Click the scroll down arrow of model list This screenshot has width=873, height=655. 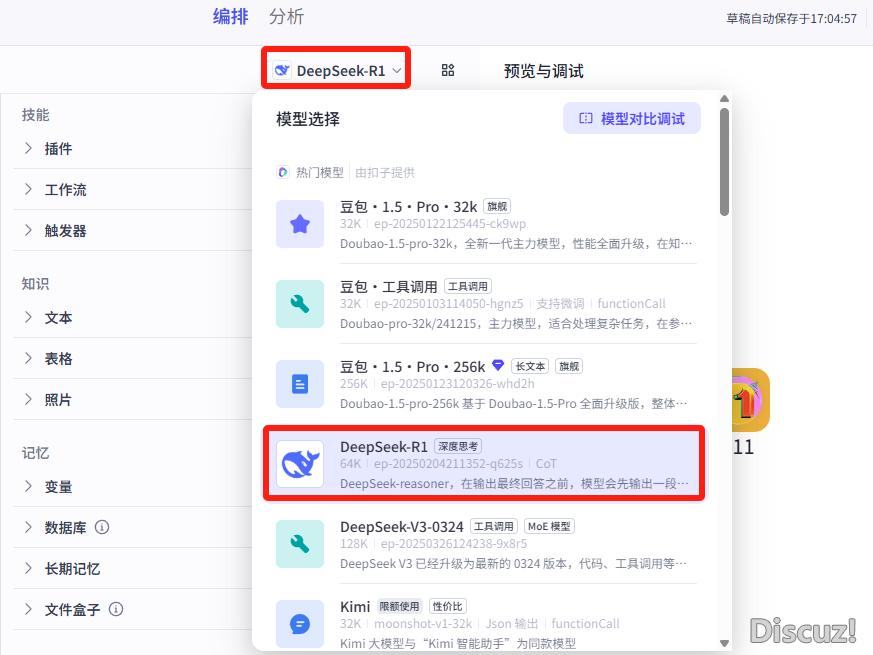tap(724, 643)
